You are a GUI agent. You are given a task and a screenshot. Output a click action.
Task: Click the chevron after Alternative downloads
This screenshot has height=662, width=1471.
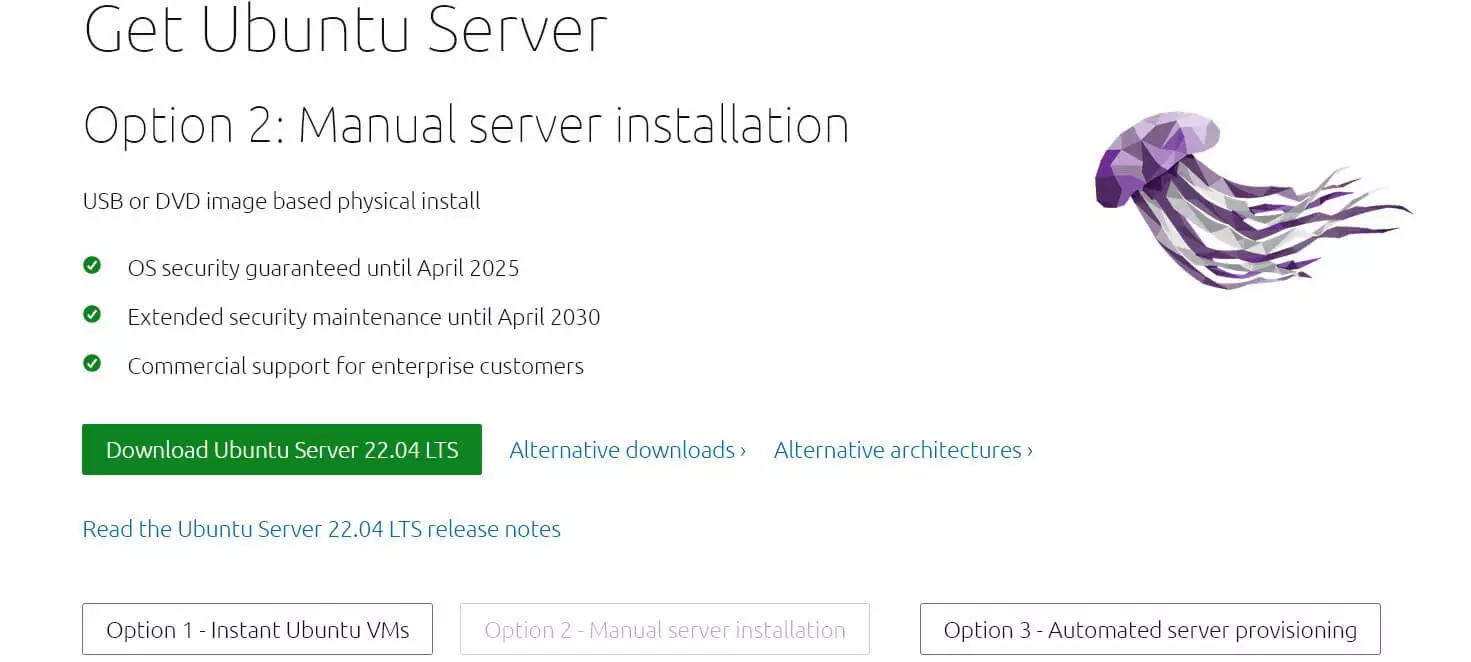(x=743, y=451)
